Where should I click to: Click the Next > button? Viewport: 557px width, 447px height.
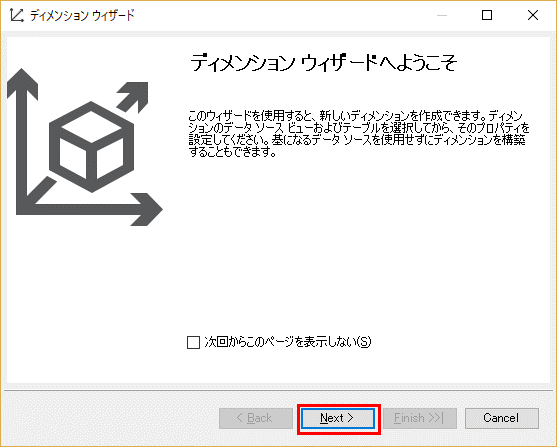(338, 418)
